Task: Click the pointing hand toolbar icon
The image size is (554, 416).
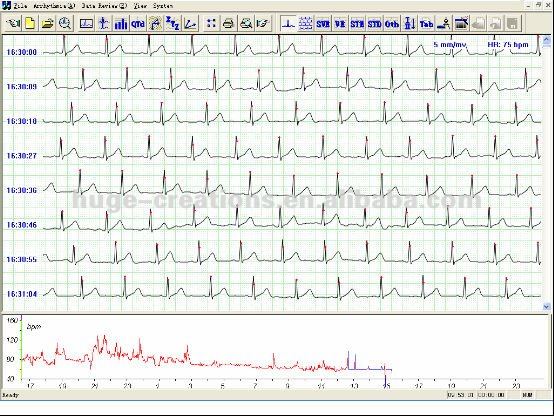Action: pyautogui.click(x=13, y=23)
